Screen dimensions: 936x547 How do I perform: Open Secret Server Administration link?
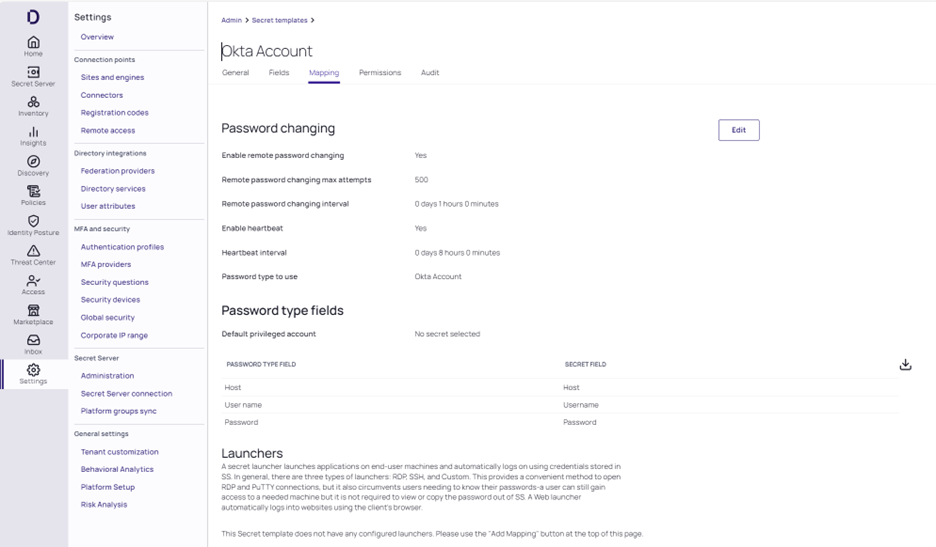click(x=107, y=376)
